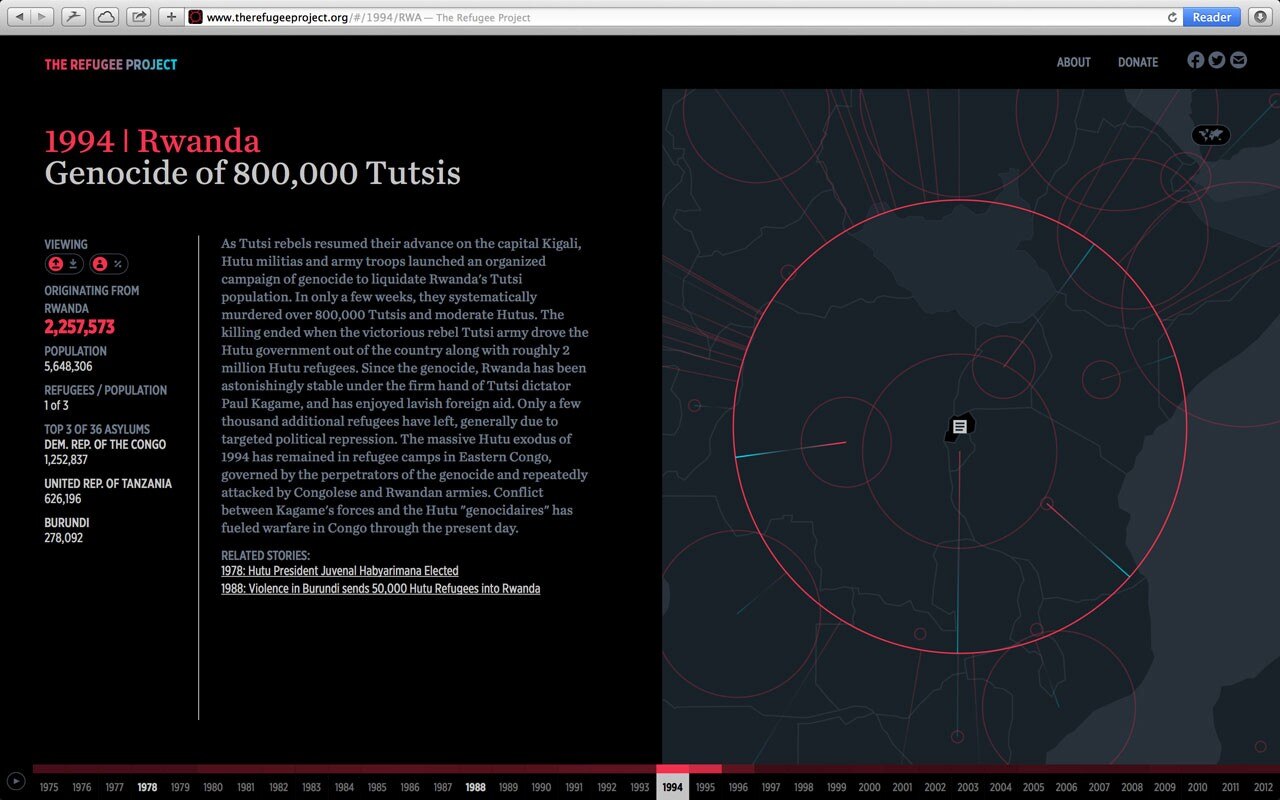
Task: Click the '1 of 3' refugees per population value
Action: coord(57,406)
